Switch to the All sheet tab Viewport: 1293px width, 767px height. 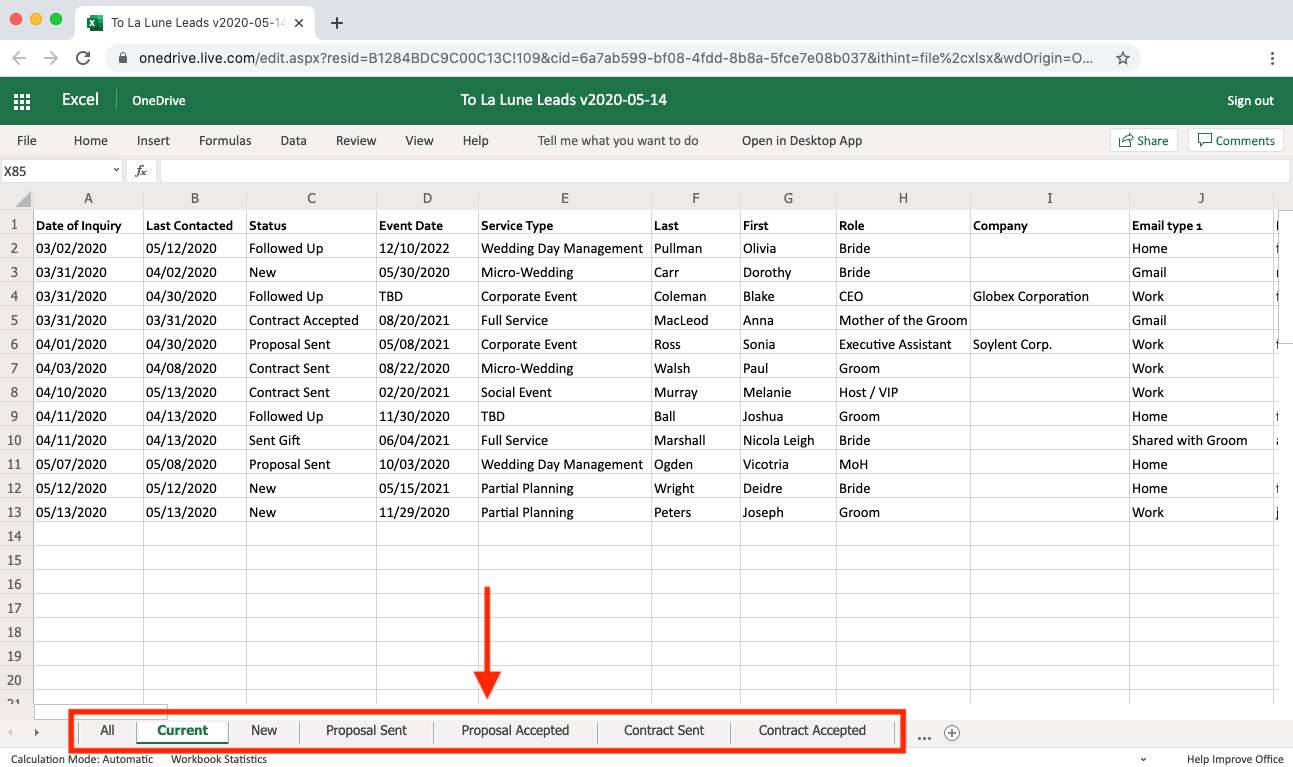click(x=107, y=731)
